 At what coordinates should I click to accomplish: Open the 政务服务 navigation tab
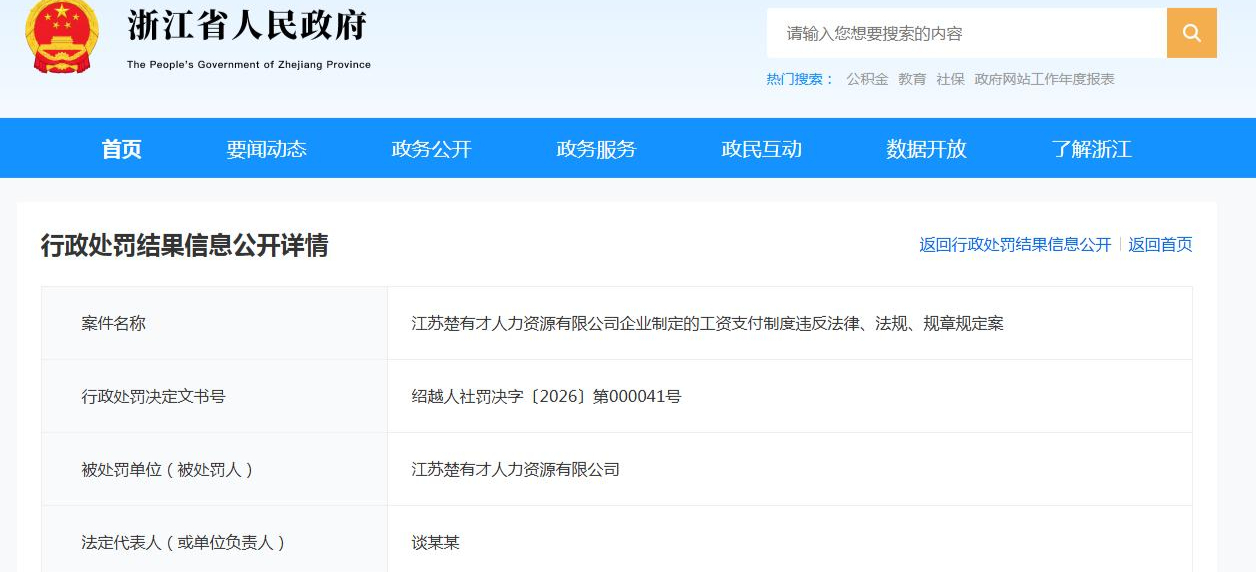[596, 149]
